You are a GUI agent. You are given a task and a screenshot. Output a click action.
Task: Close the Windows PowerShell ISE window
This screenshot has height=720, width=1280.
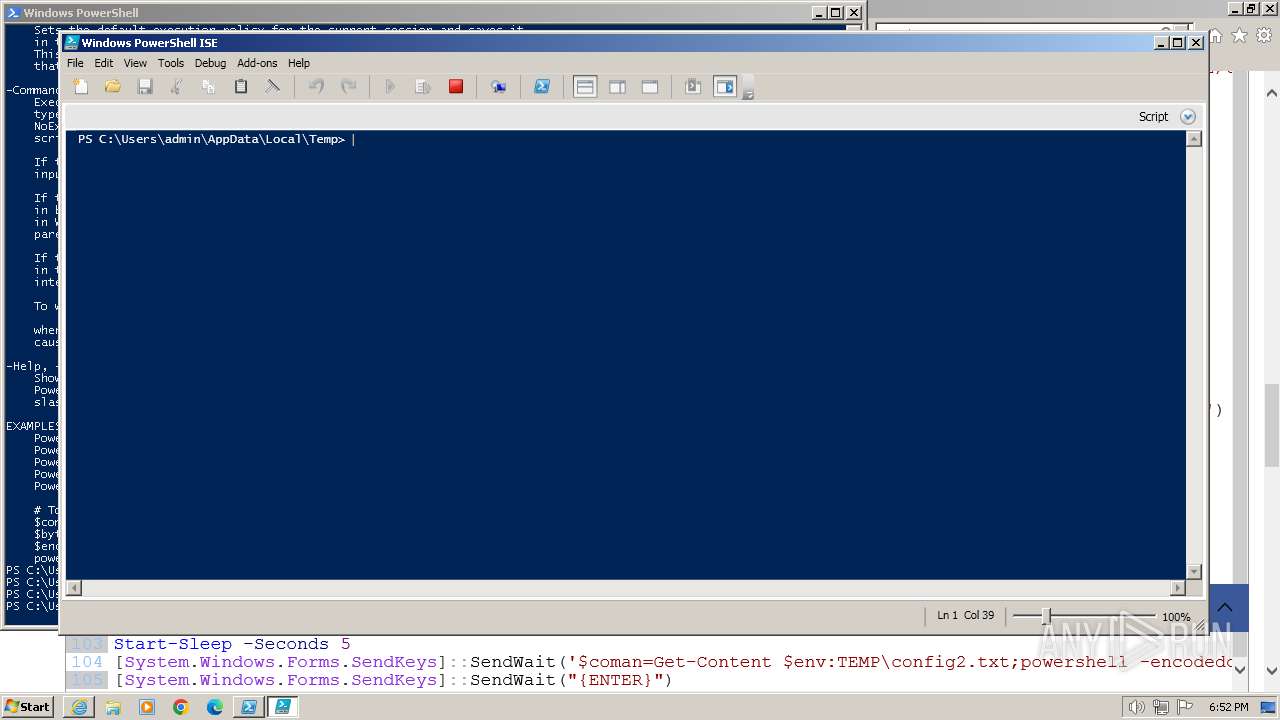1195,43
